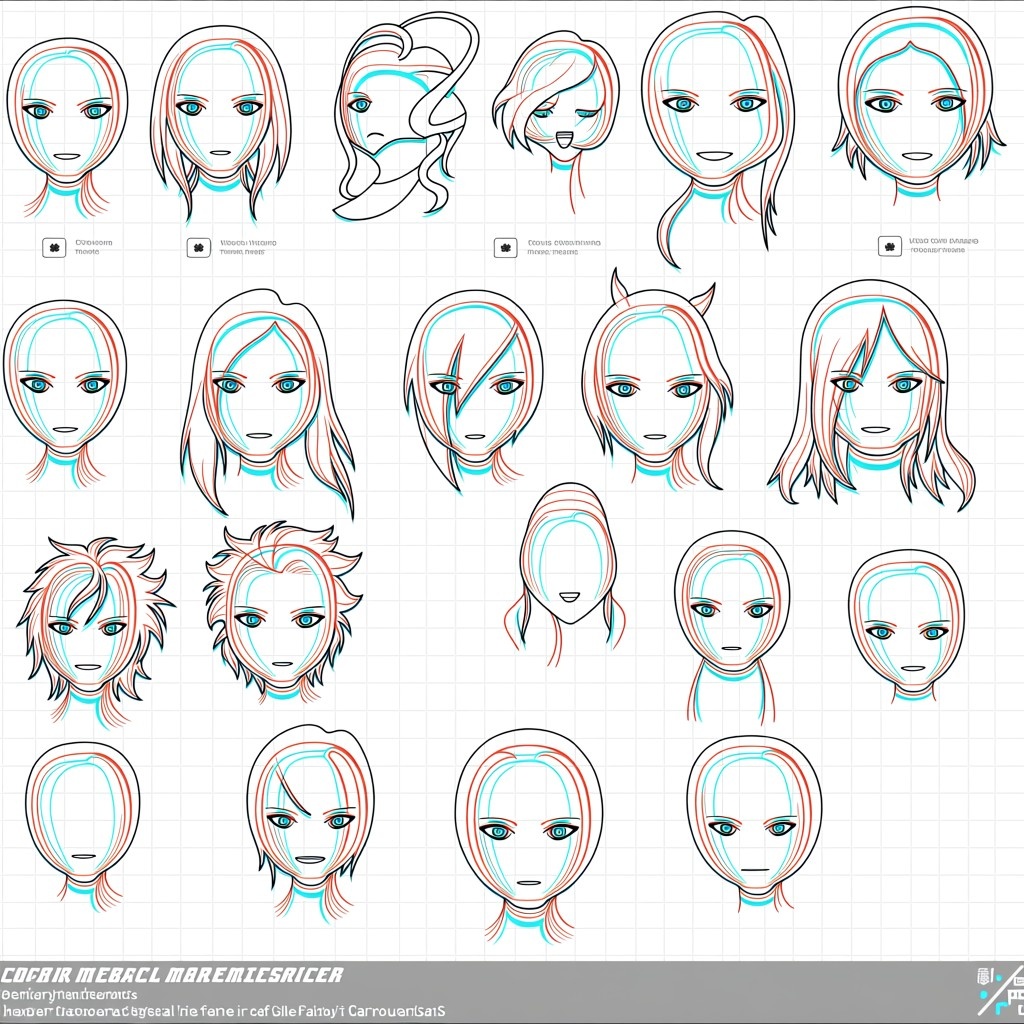Click the small icon below the tilted bob head
This screenshot has height=1024, width=1024.
506,247
